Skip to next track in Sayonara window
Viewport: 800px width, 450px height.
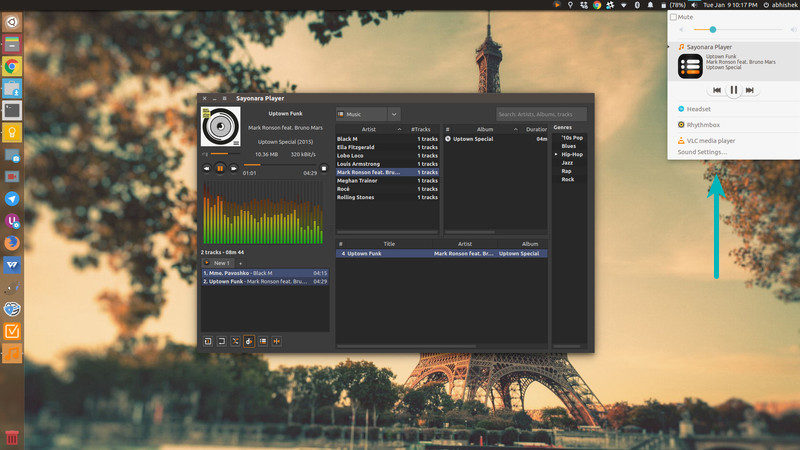(x=234, y=168)
